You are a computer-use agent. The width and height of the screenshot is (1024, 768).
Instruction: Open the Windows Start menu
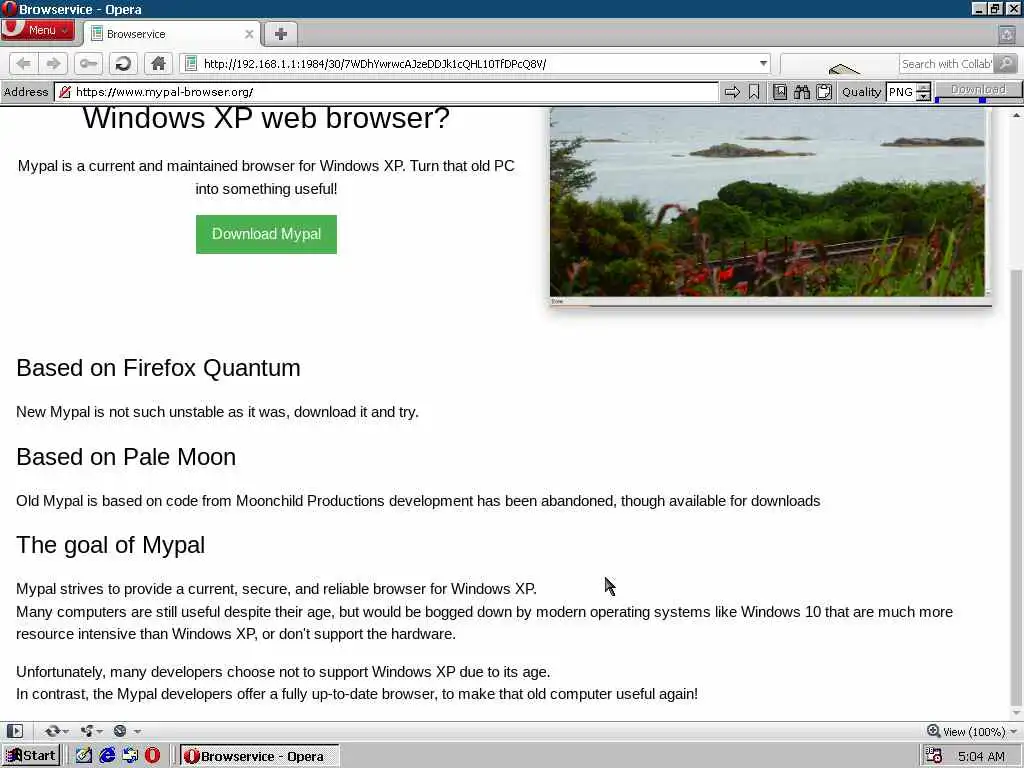click(31, 756)
